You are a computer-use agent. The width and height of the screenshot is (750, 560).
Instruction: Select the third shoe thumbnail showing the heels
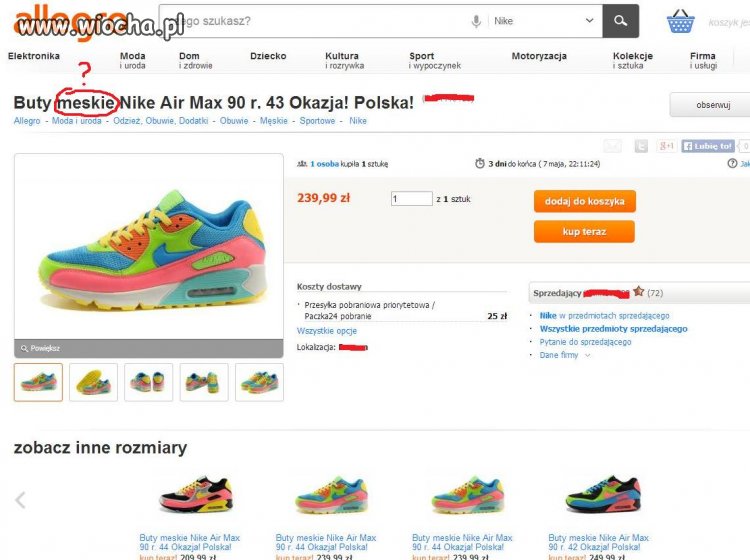[x=148, y=382]
